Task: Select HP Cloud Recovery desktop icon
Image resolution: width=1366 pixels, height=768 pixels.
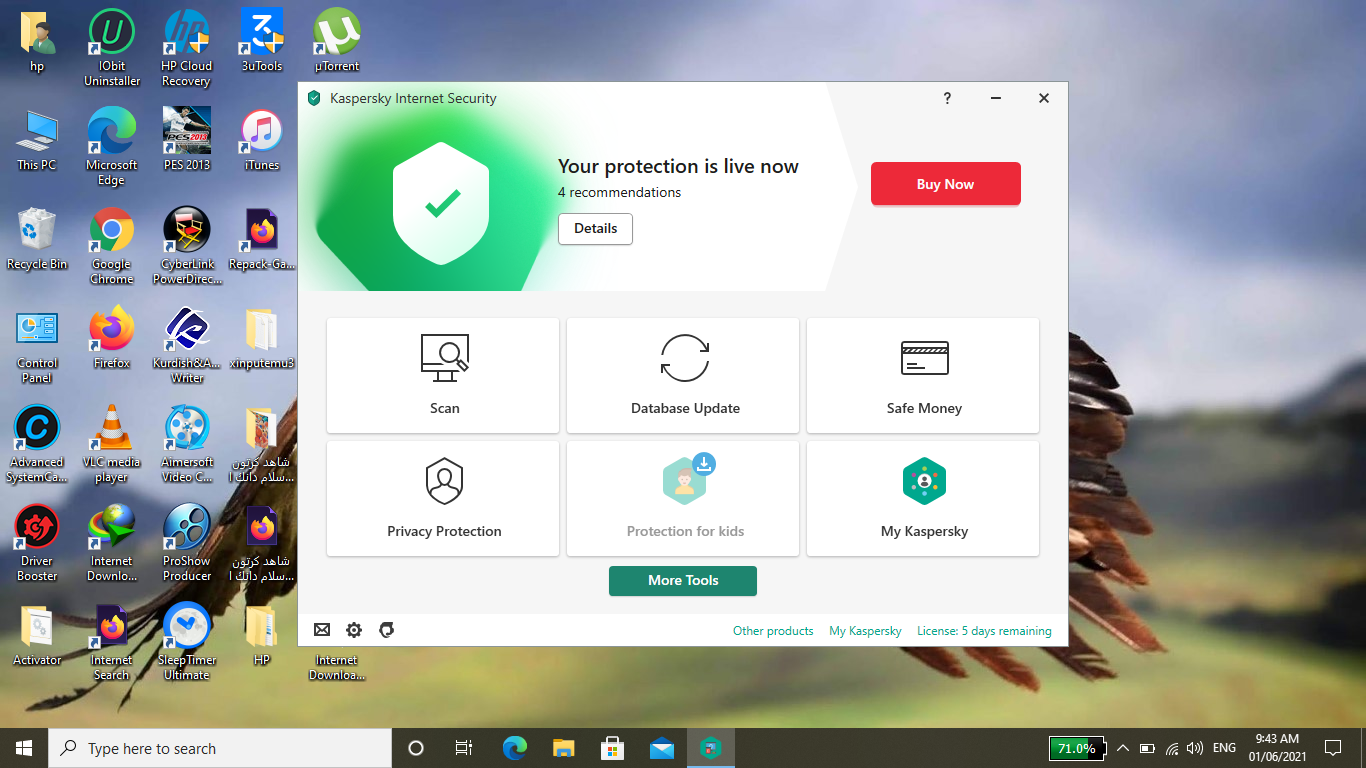Action: click(186, 48)
